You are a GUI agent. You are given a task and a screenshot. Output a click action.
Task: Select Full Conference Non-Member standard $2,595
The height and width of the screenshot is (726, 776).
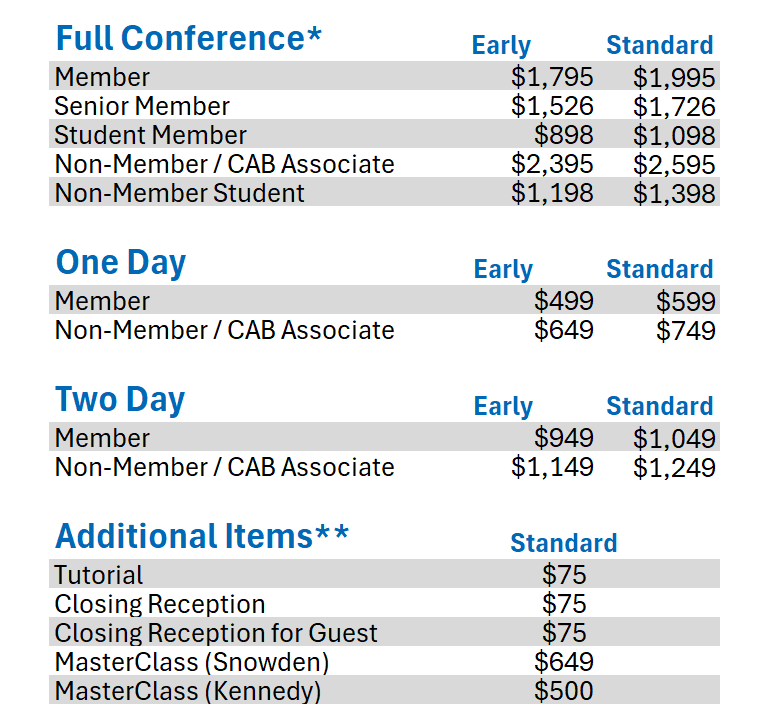(x=674, y=164)
